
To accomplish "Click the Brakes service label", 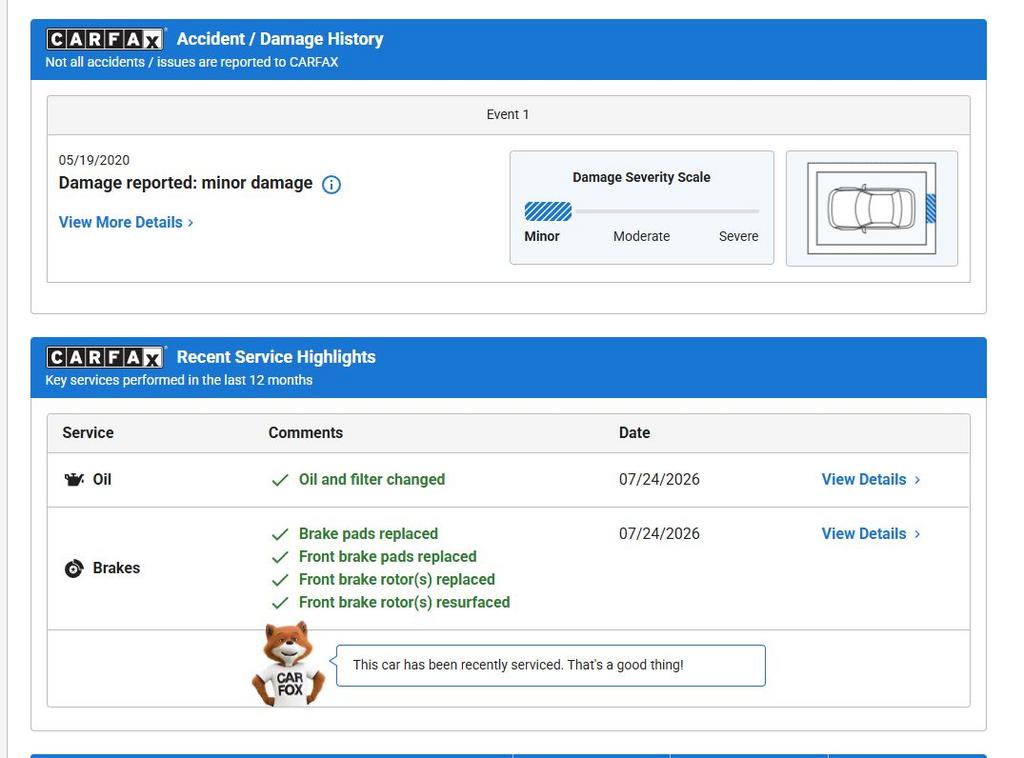I will 116,569.
